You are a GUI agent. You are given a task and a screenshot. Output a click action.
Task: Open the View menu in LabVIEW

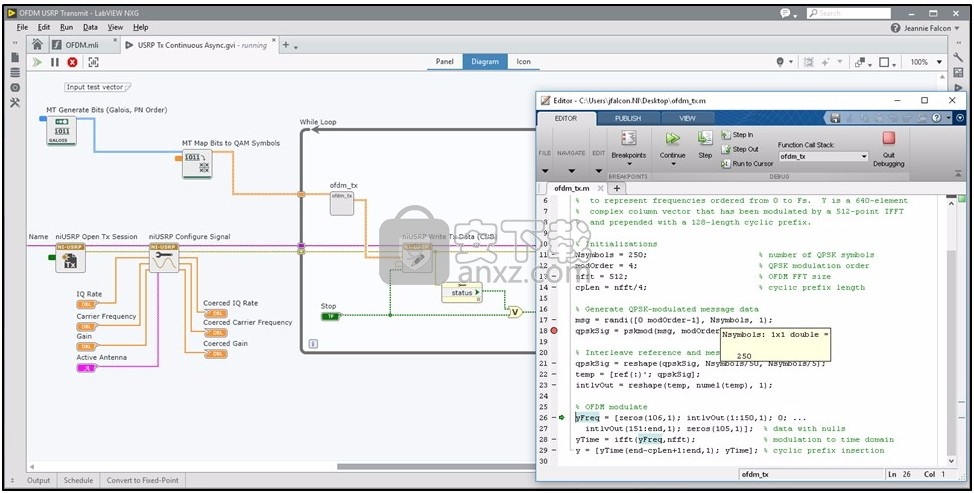click(116, 27)
